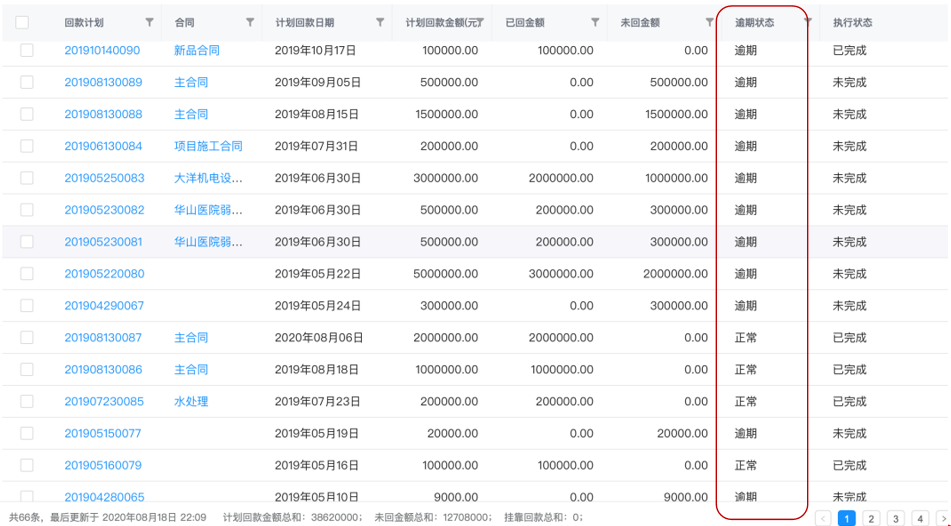Viewport: 951px width, 526px height.
Task: Open the 逾期状态 column filter
Action: click(808, 22)
